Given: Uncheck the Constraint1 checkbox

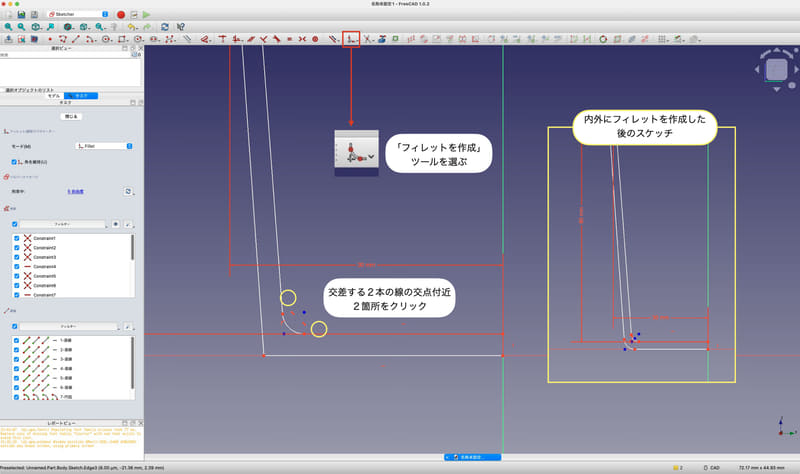Looking at the screenshot, I should click(x=16, y=238).
